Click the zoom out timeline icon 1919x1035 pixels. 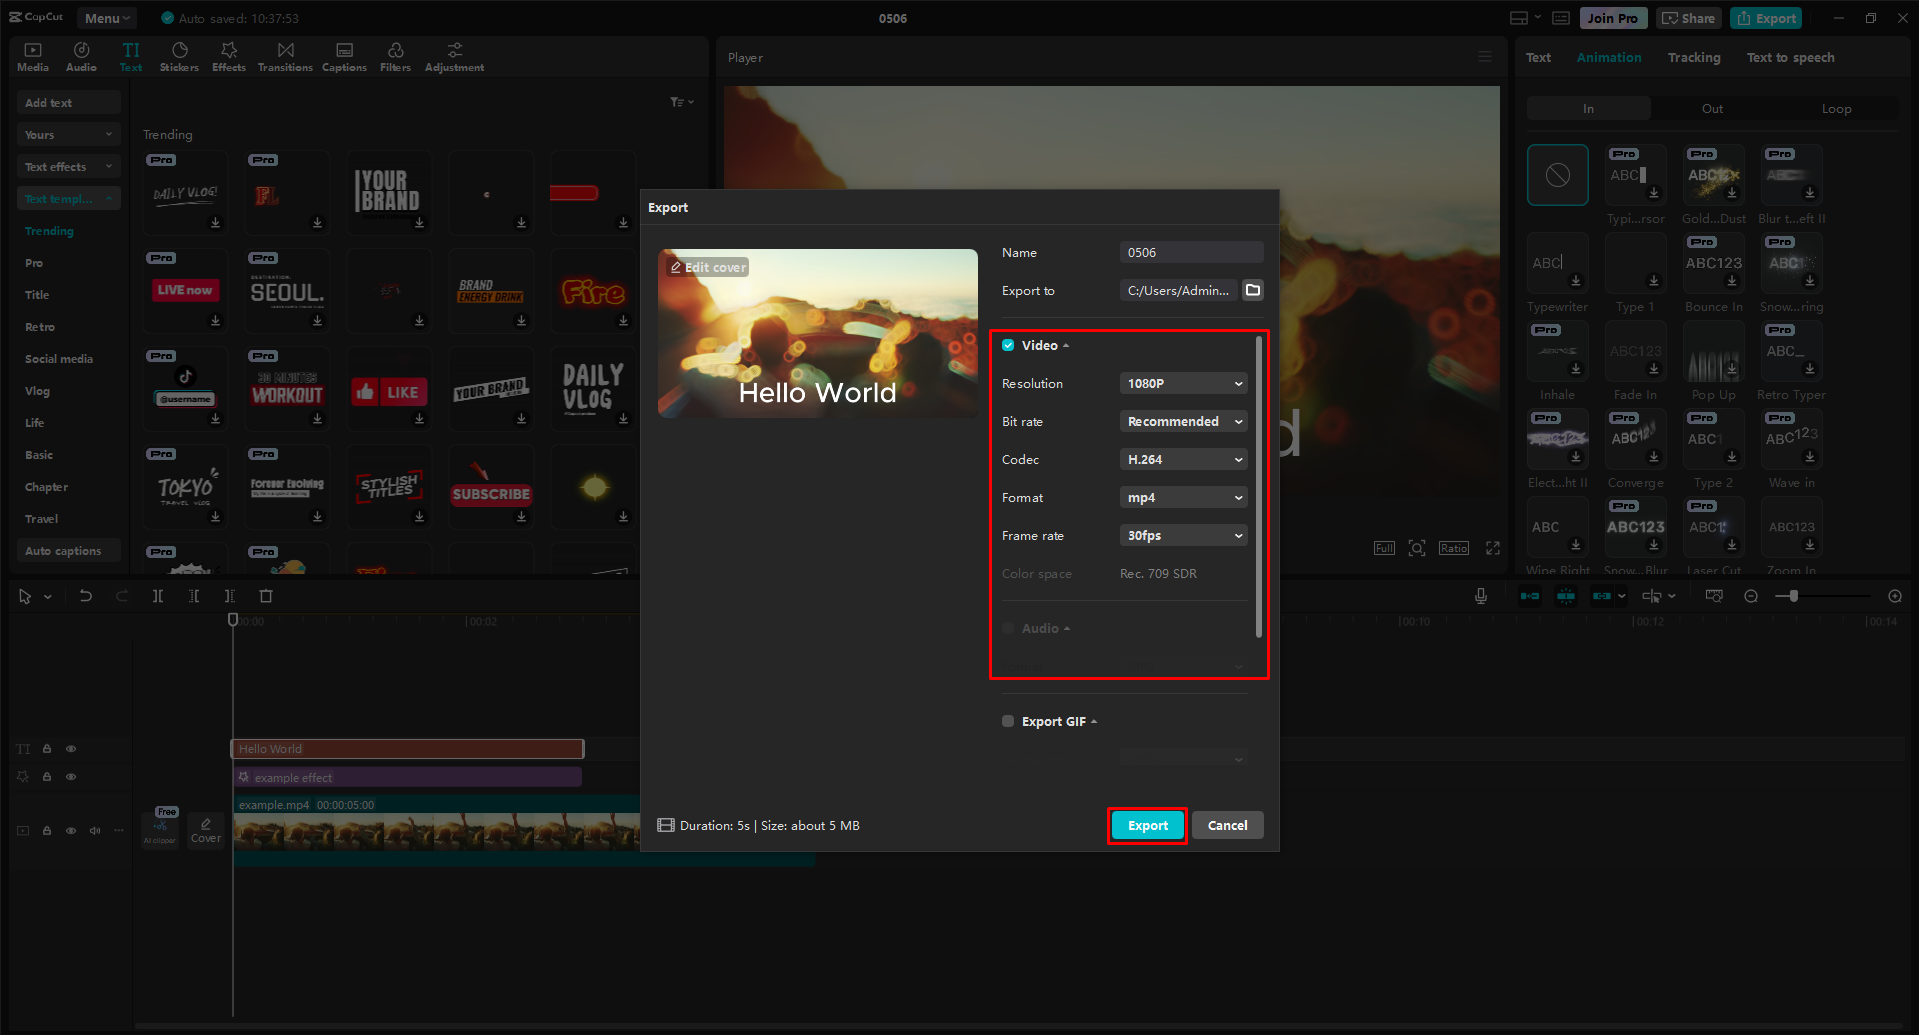pyautogui.click(x=1751, y=596)
